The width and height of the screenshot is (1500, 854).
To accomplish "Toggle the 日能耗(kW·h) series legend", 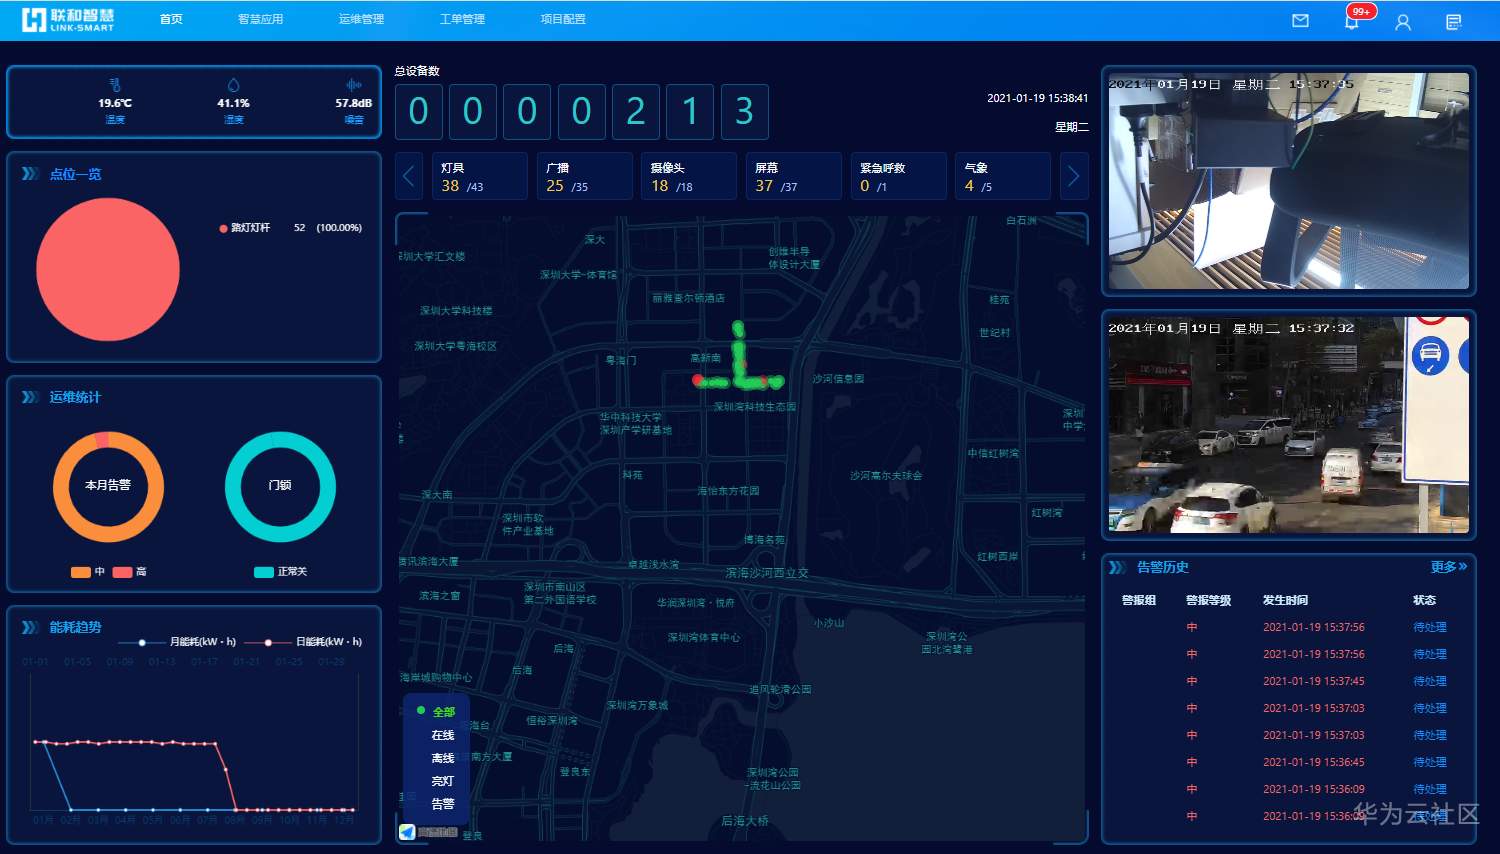I will pos(304,642).
